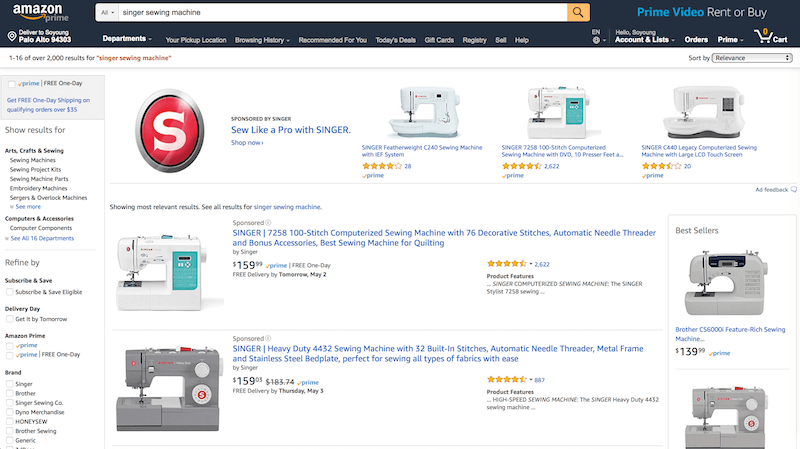Click the red Singer S logo
The image size is (800, 449).
[169, 131]
